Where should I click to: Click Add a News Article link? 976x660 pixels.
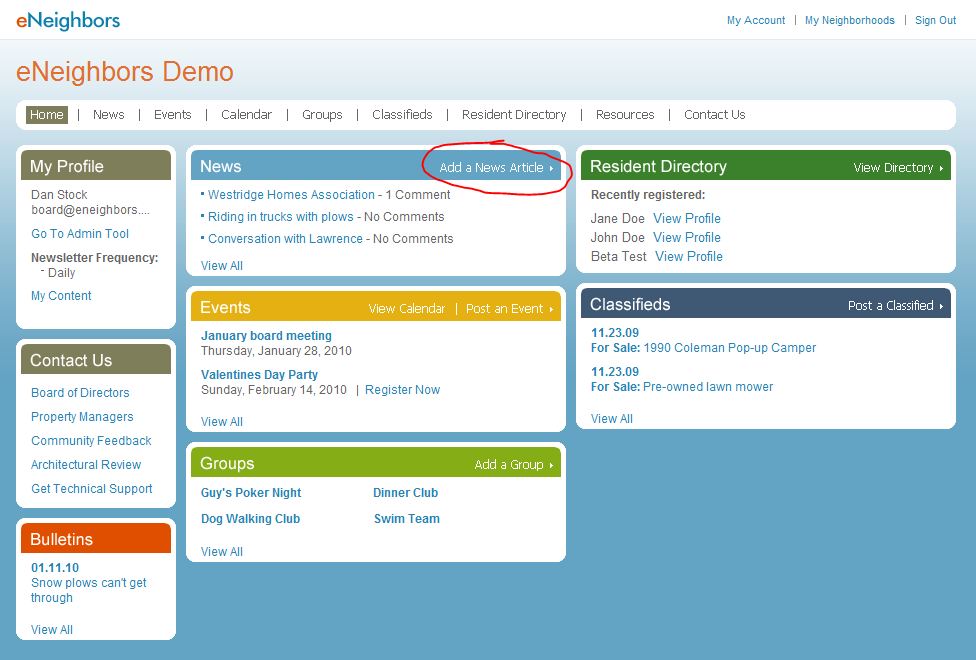[495, 168]
